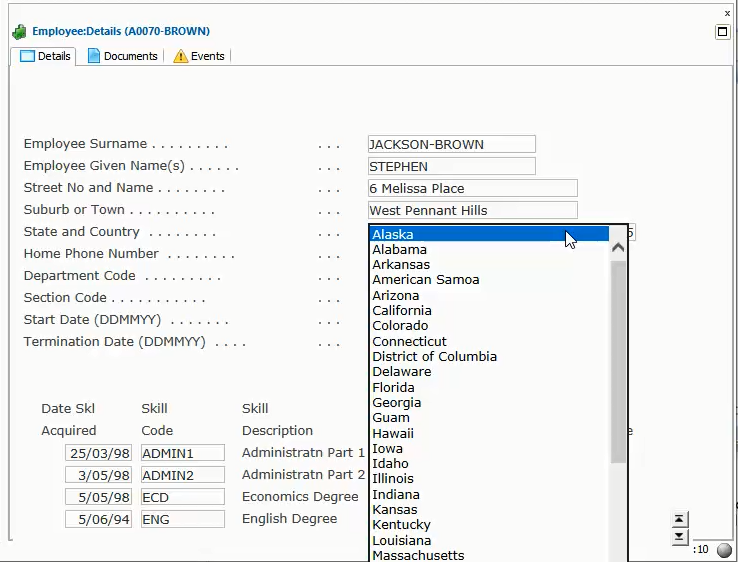Click the 5/06/94 date acquired field
738x562 pixels.
(99, 519)
